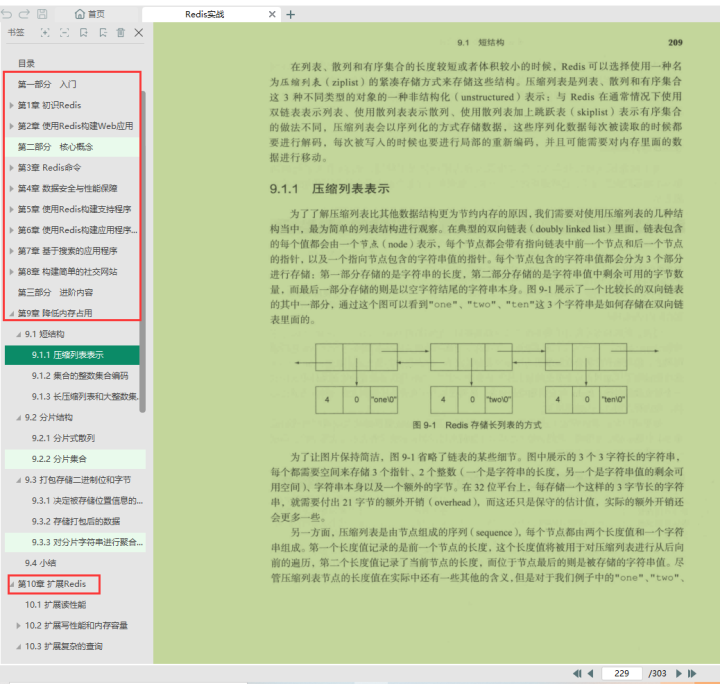This screenshot has width=720, height=684.
Task: Open bookmark 9.3.1 决定被存储位置信息的
Action: point(87,500)
